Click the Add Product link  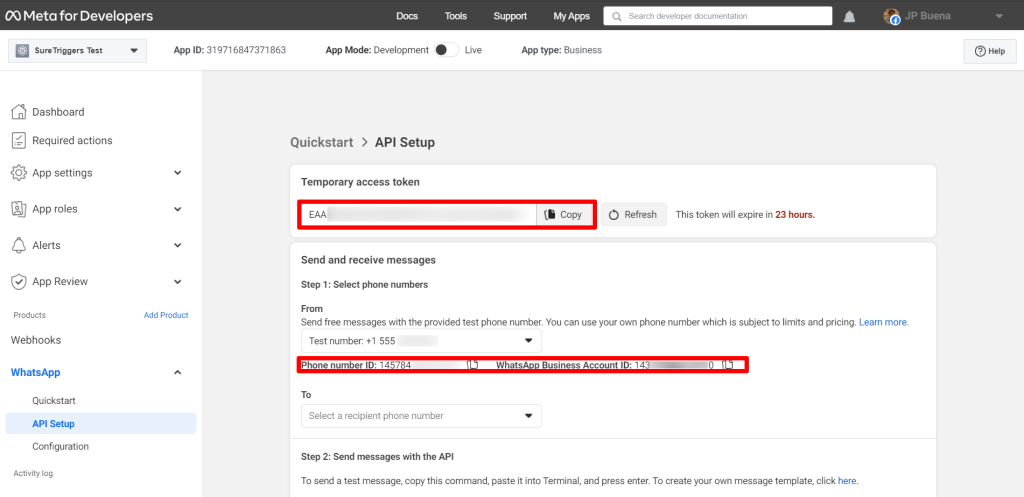tap(166, 315)
